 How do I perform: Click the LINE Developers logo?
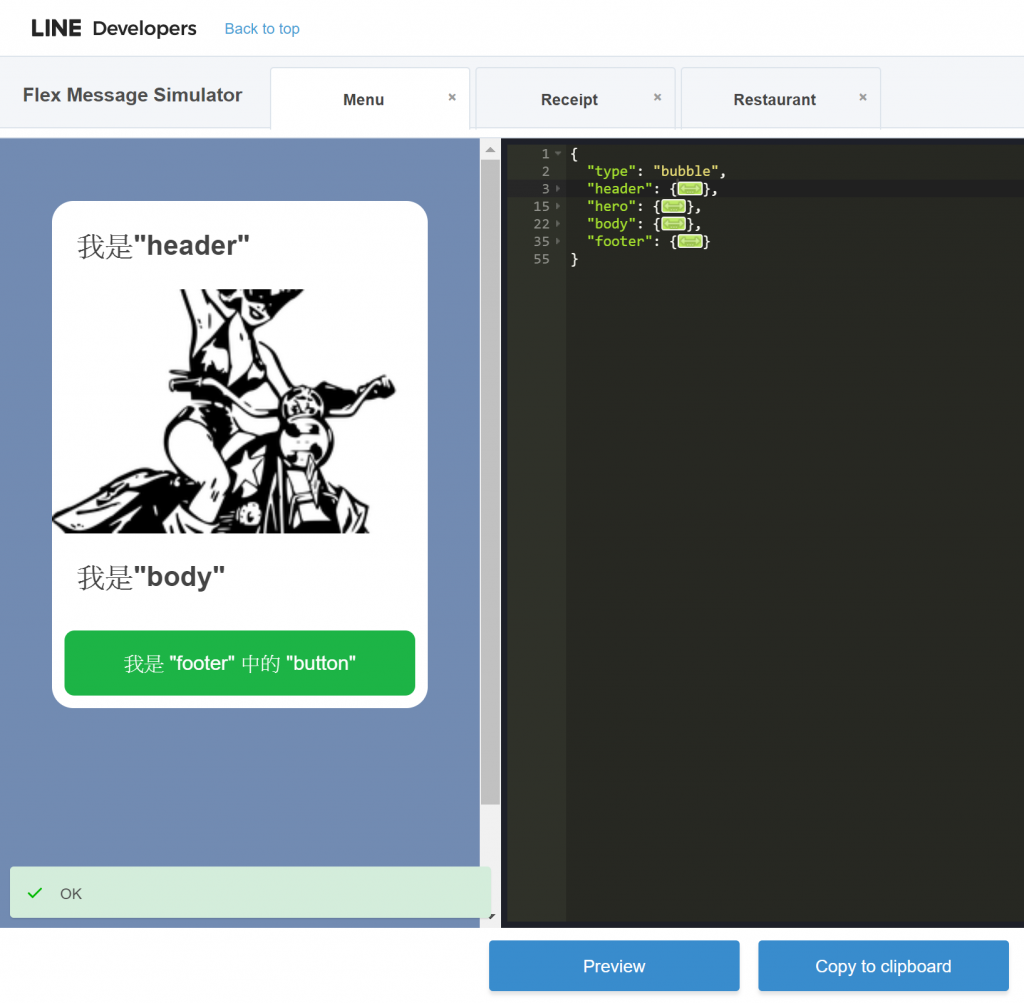(114, 28)
